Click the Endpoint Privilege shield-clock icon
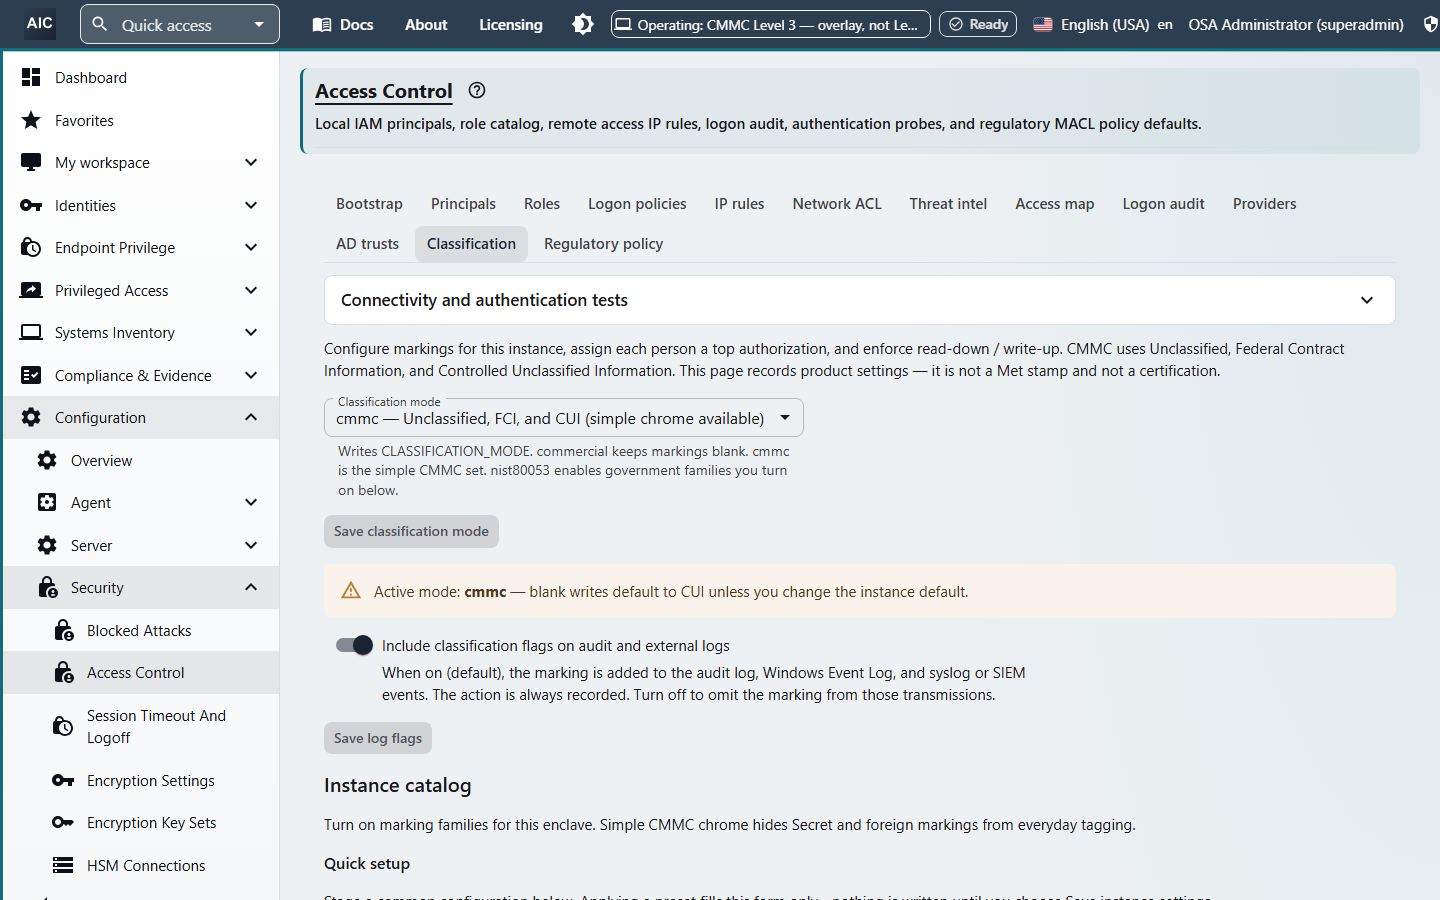This screenshot has width=1440, height=900. pos(31,247)
